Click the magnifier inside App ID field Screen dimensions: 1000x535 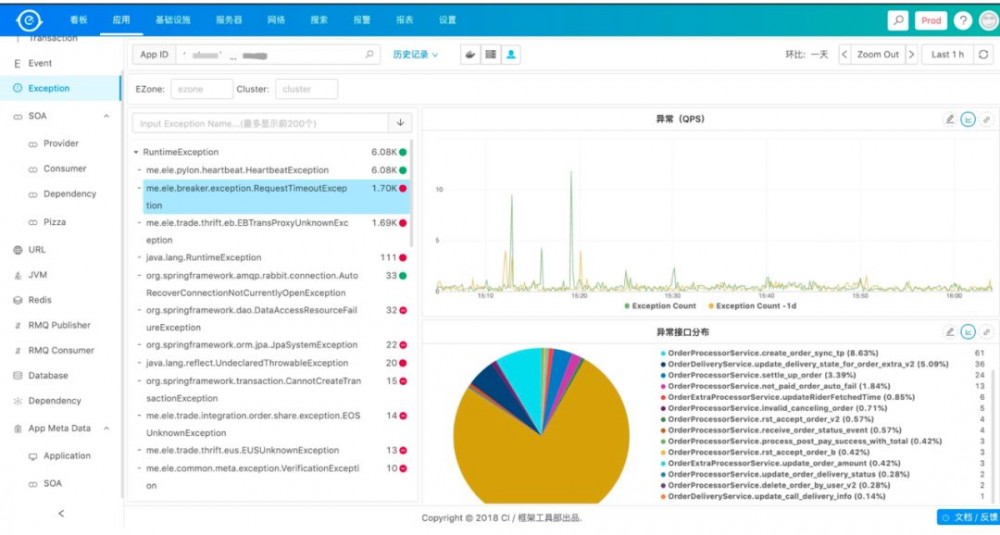pyautogui.click(x=369, y=55)
